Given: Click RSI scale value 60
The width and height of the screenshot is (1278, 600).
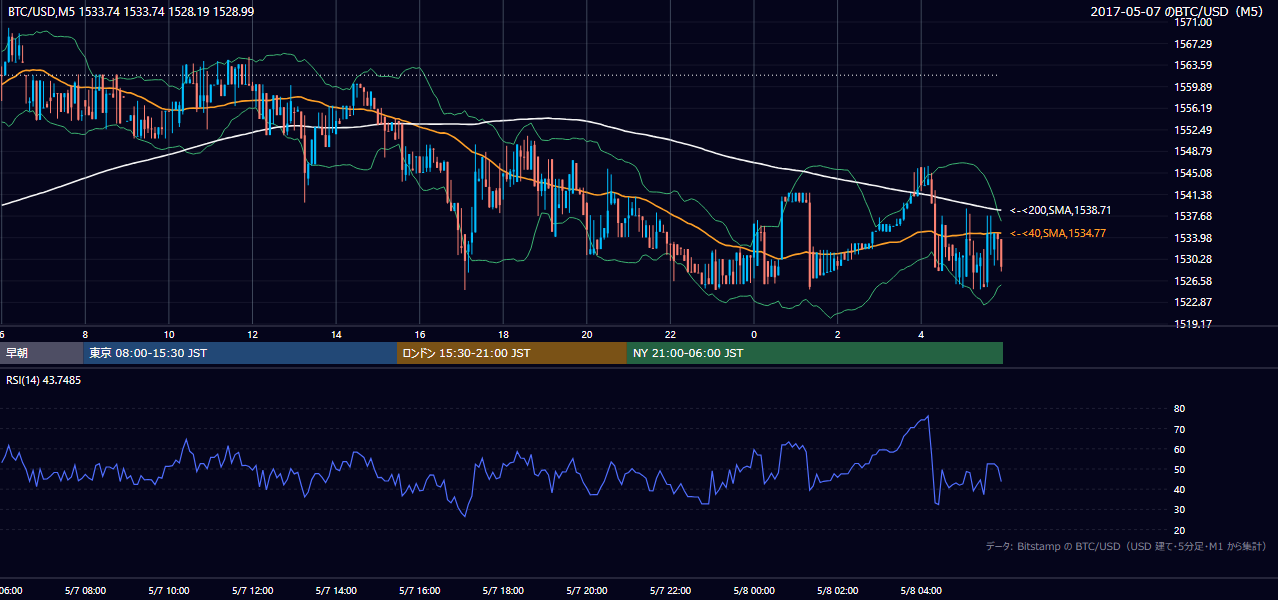Looking at the screenshot, I should click(1179, 449).
